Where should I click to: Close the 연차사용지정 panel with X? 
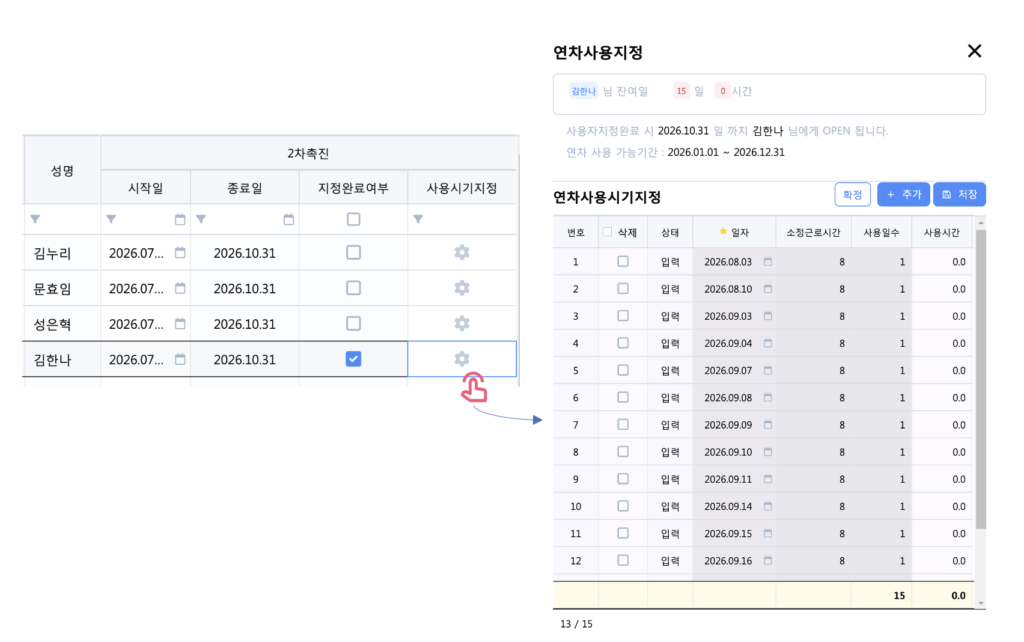[x=974, y=52]
